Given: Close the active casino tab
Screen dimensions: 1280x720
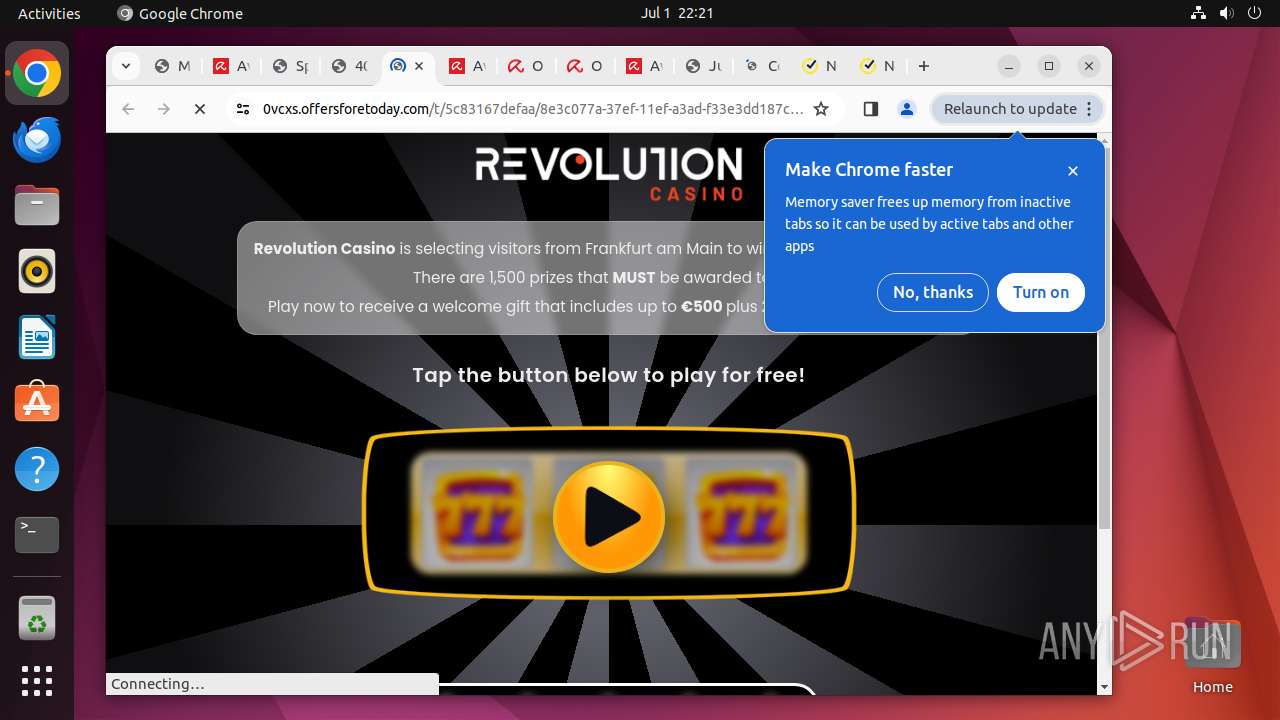Looking at the screenshot, I should [419, 66].
